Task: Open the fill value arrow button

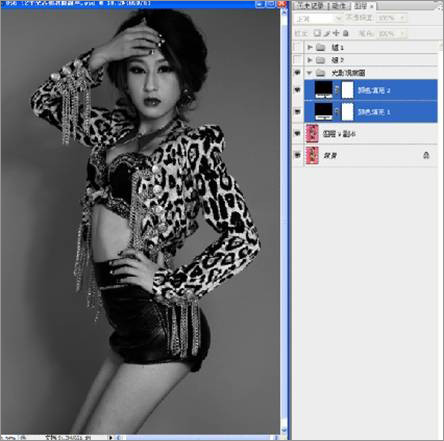Action: tap(402, 33)
